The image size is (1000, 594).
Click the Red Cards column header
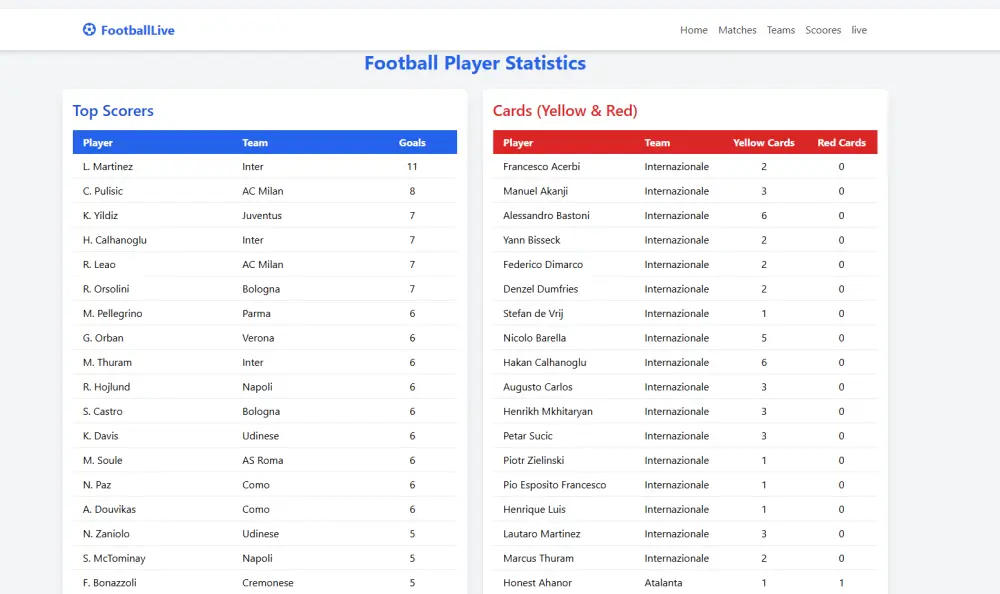[x=841, y=143]
